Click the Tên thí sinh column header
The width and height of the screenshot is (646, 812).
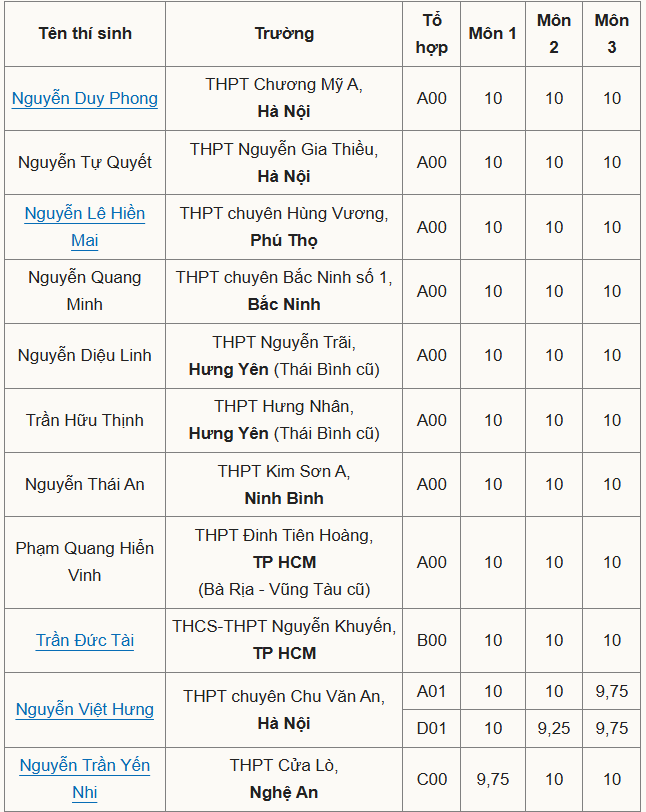click(85, 34)
